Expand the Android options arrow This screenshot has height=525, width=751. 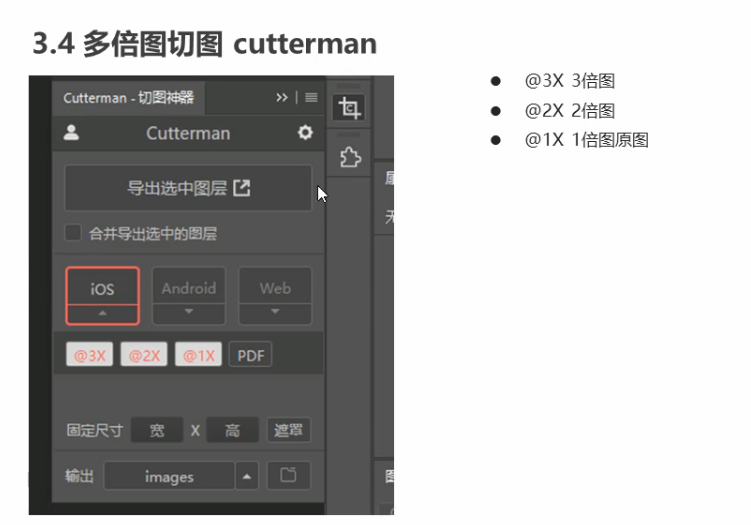189,313
